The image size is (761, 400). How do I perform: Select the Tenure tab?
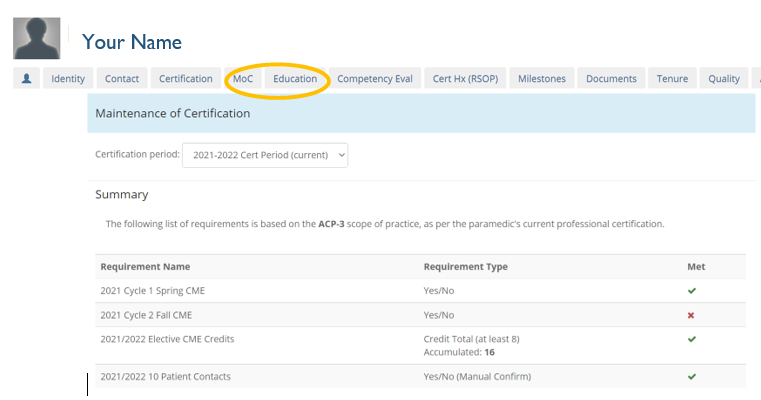point(672,79)
